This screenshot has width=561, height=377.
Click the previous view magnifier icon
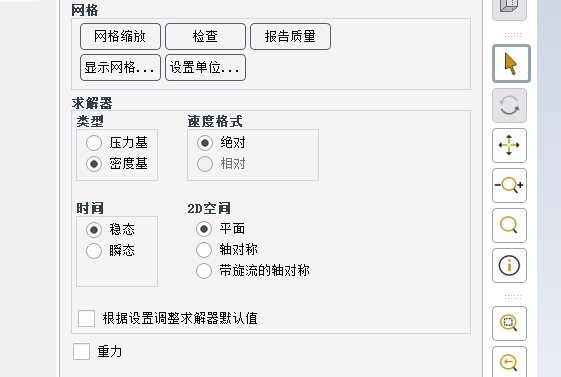click(x=509, y=362)
